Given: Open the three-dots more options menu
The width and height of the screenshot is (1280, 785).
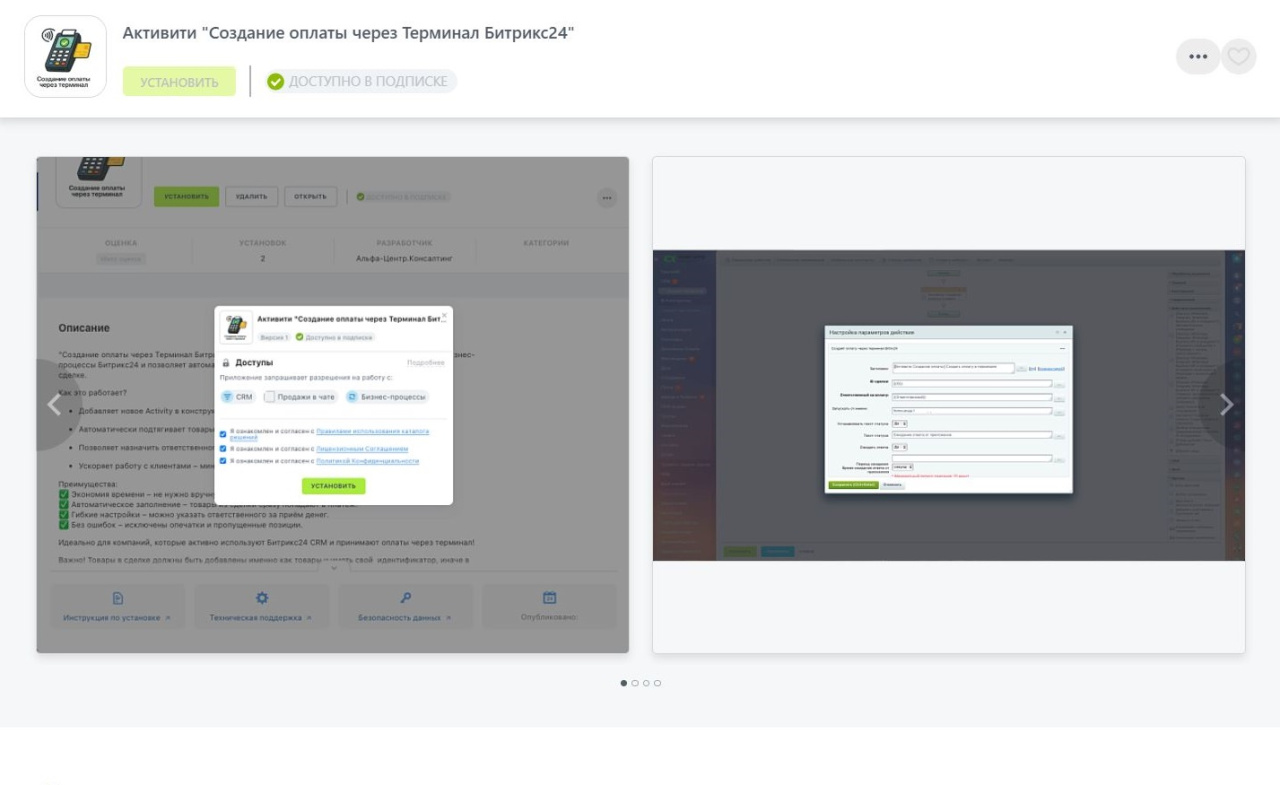Looking at the screenshot, I should coord(1198,56).
